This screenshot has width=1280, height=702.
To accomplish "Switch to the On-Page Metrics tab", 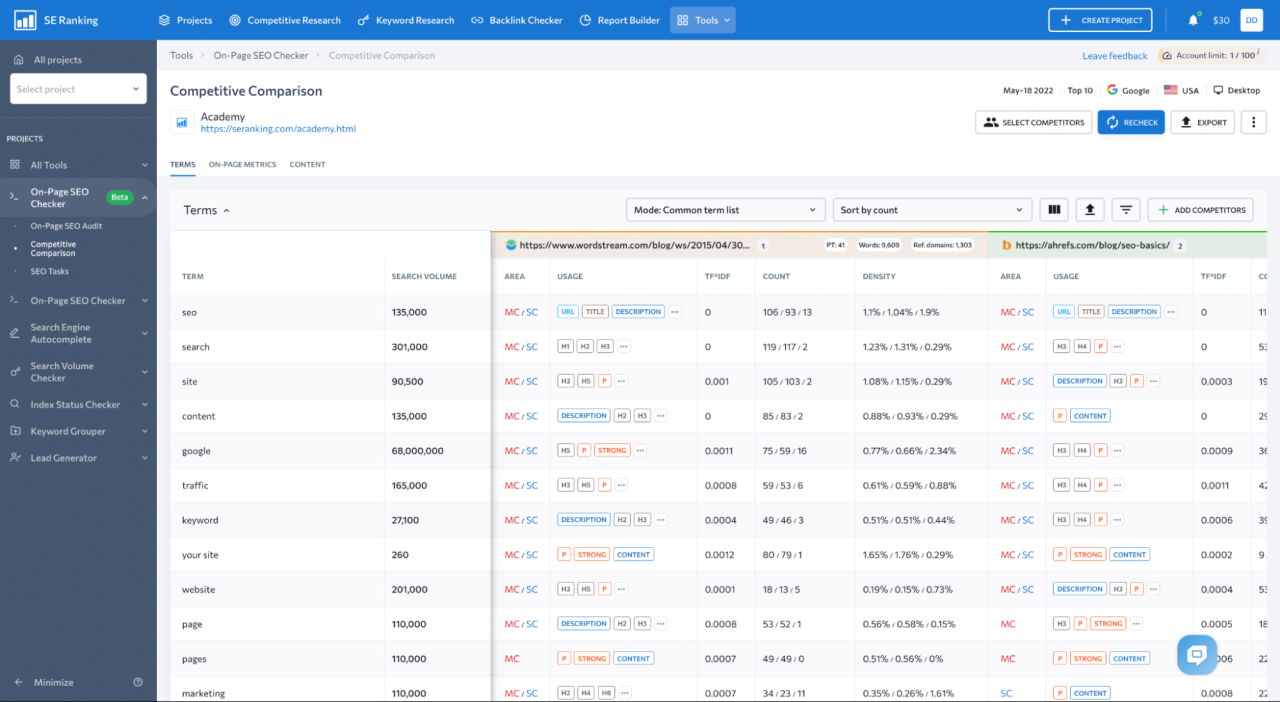I will 242,164.
